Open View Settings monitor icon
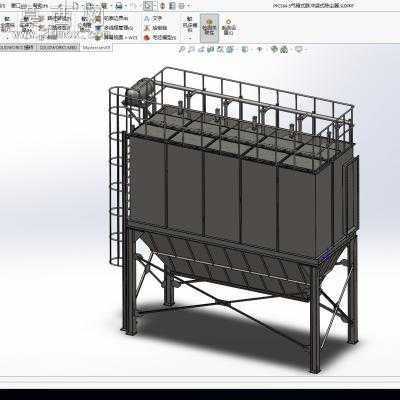 click(298, 50)
